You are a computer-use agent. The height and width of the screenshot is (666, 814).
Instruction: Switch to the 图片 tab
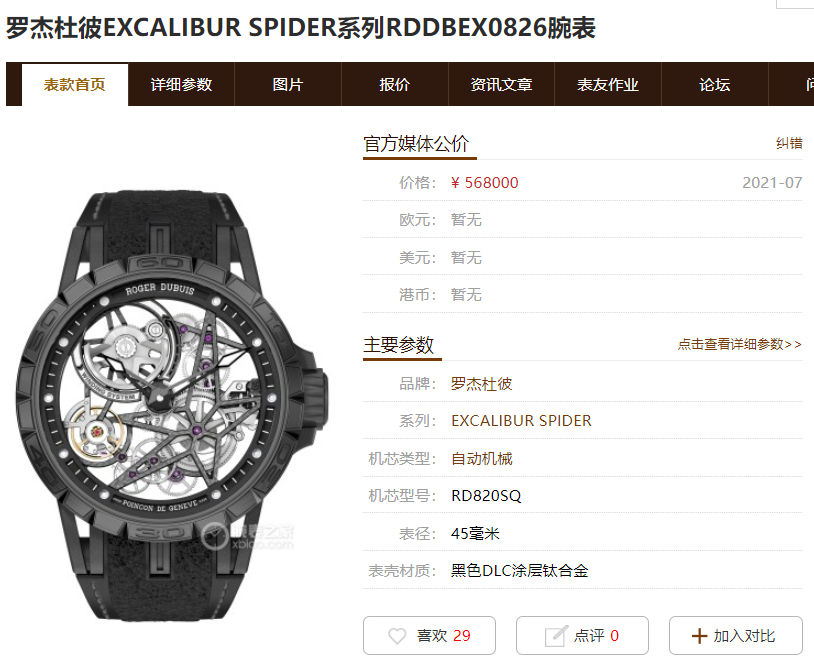[x=288, y=85]
